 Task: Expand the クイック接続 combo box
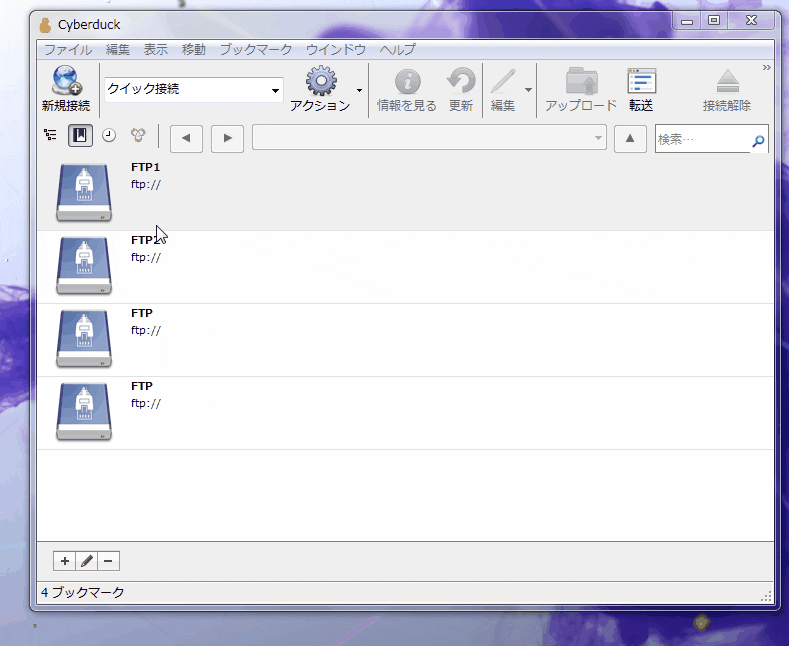[275, 90]
